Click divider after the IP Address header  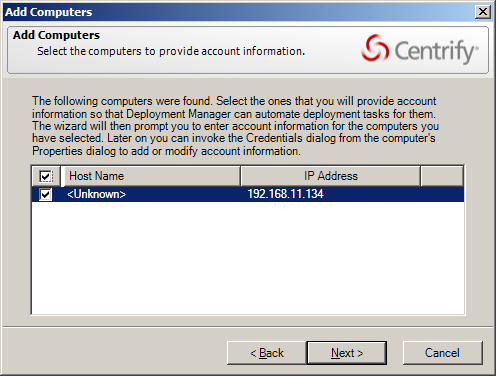pyautogui.click(x=420, y=176)
